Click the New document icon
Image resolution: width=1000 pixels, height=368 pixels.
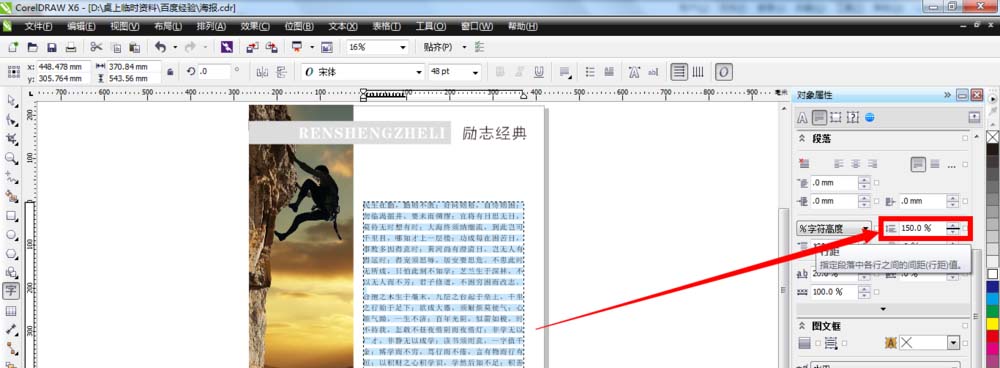[13, 48]
